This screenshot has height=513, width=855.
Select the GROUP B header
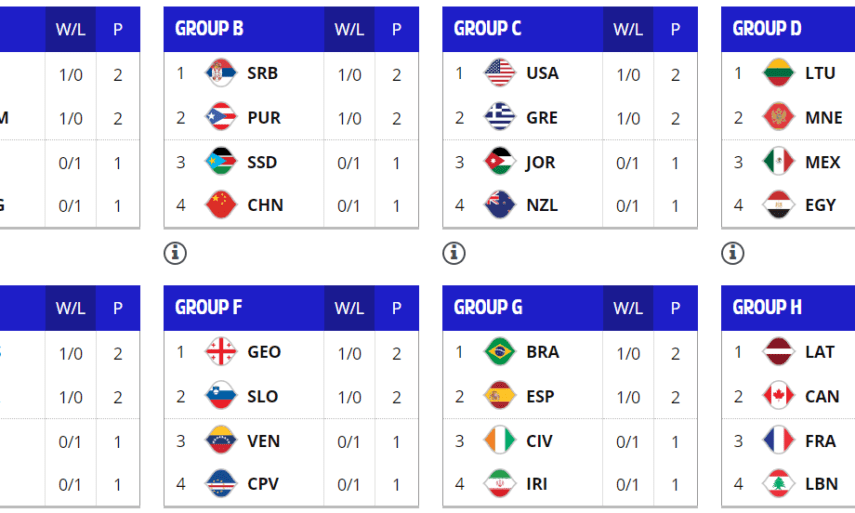tap(209, 29)
